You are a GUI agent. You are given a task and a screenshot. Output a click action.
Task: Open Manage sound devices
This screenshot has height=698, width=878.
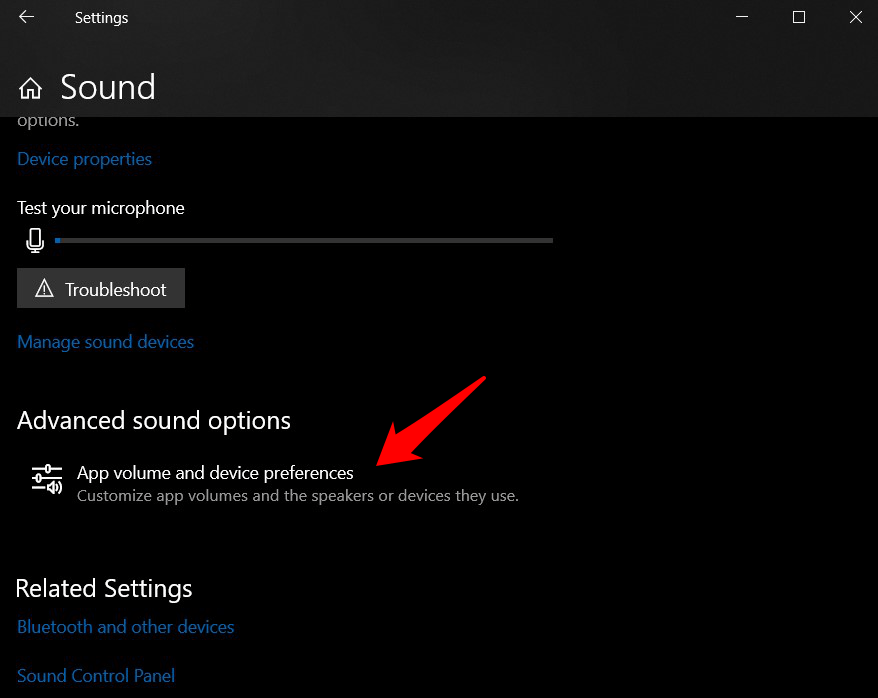106,342
